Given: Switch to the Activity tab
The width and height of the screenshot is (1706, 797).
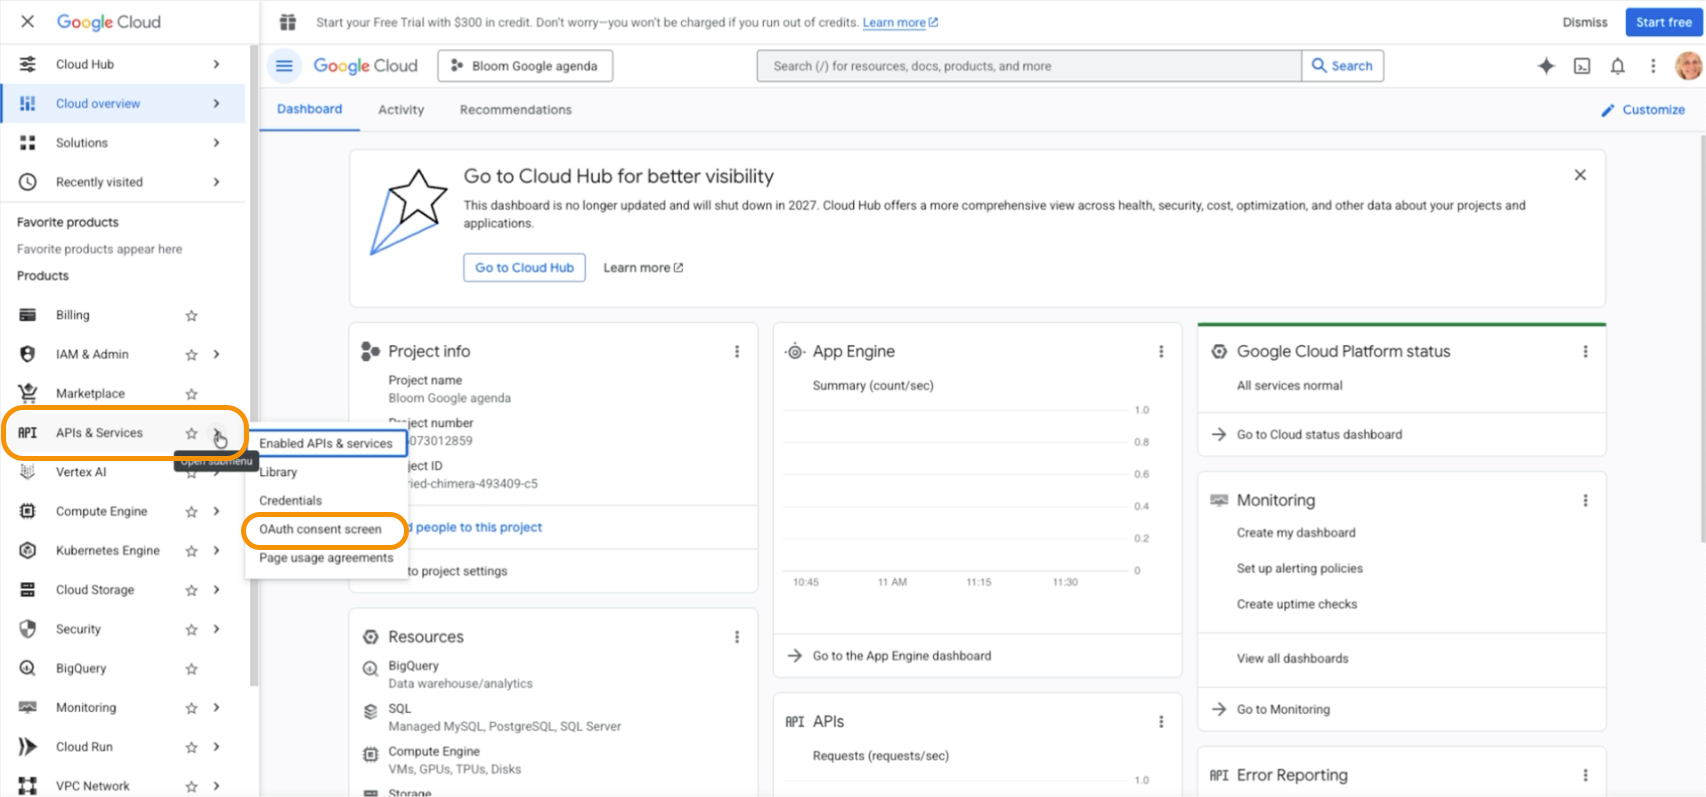Looking at the screenshot, I should pos(401,110).
